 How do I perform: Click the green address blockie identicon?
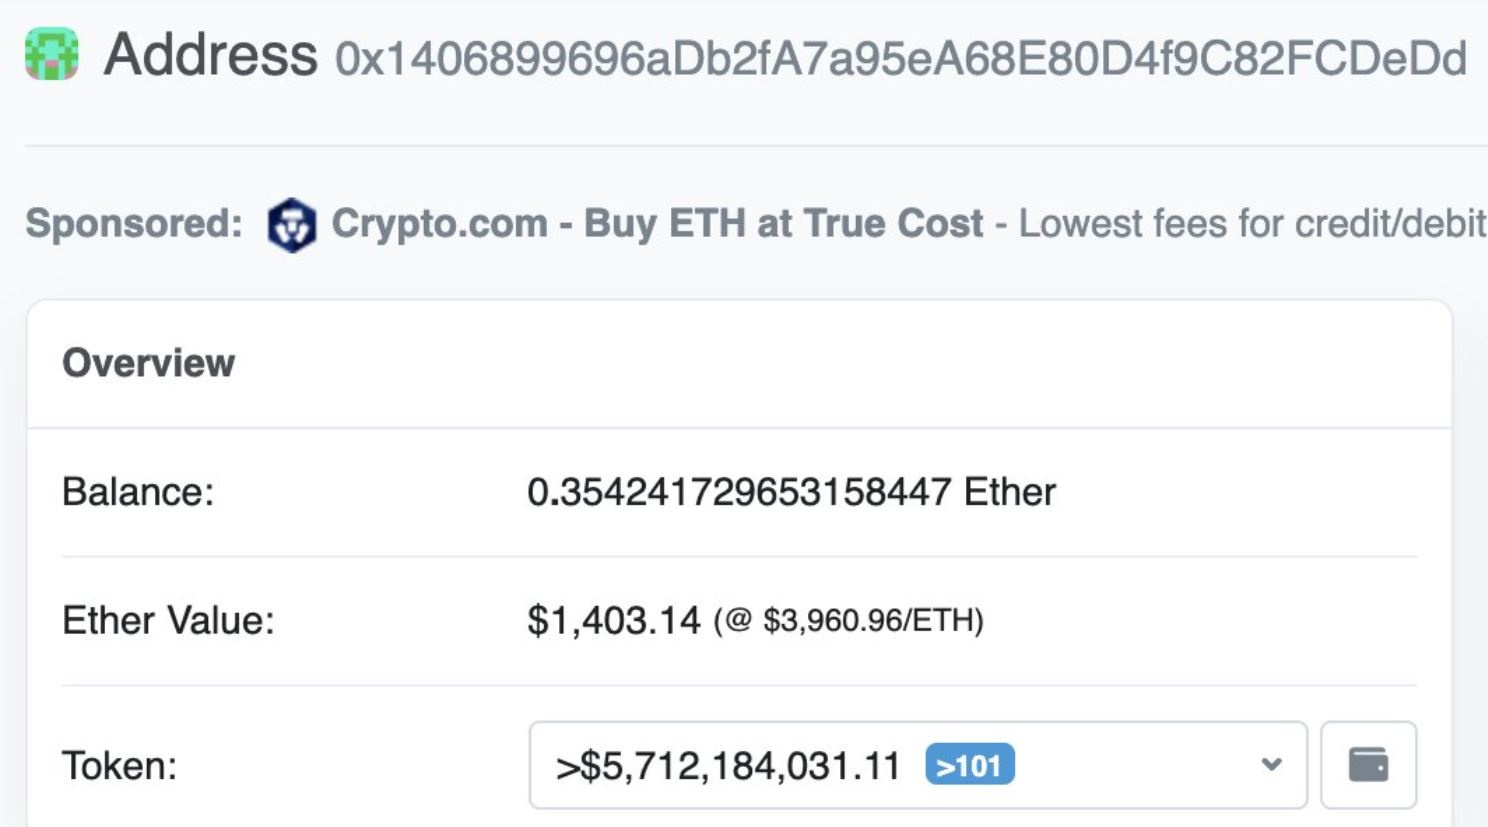[x=51, y=54]
